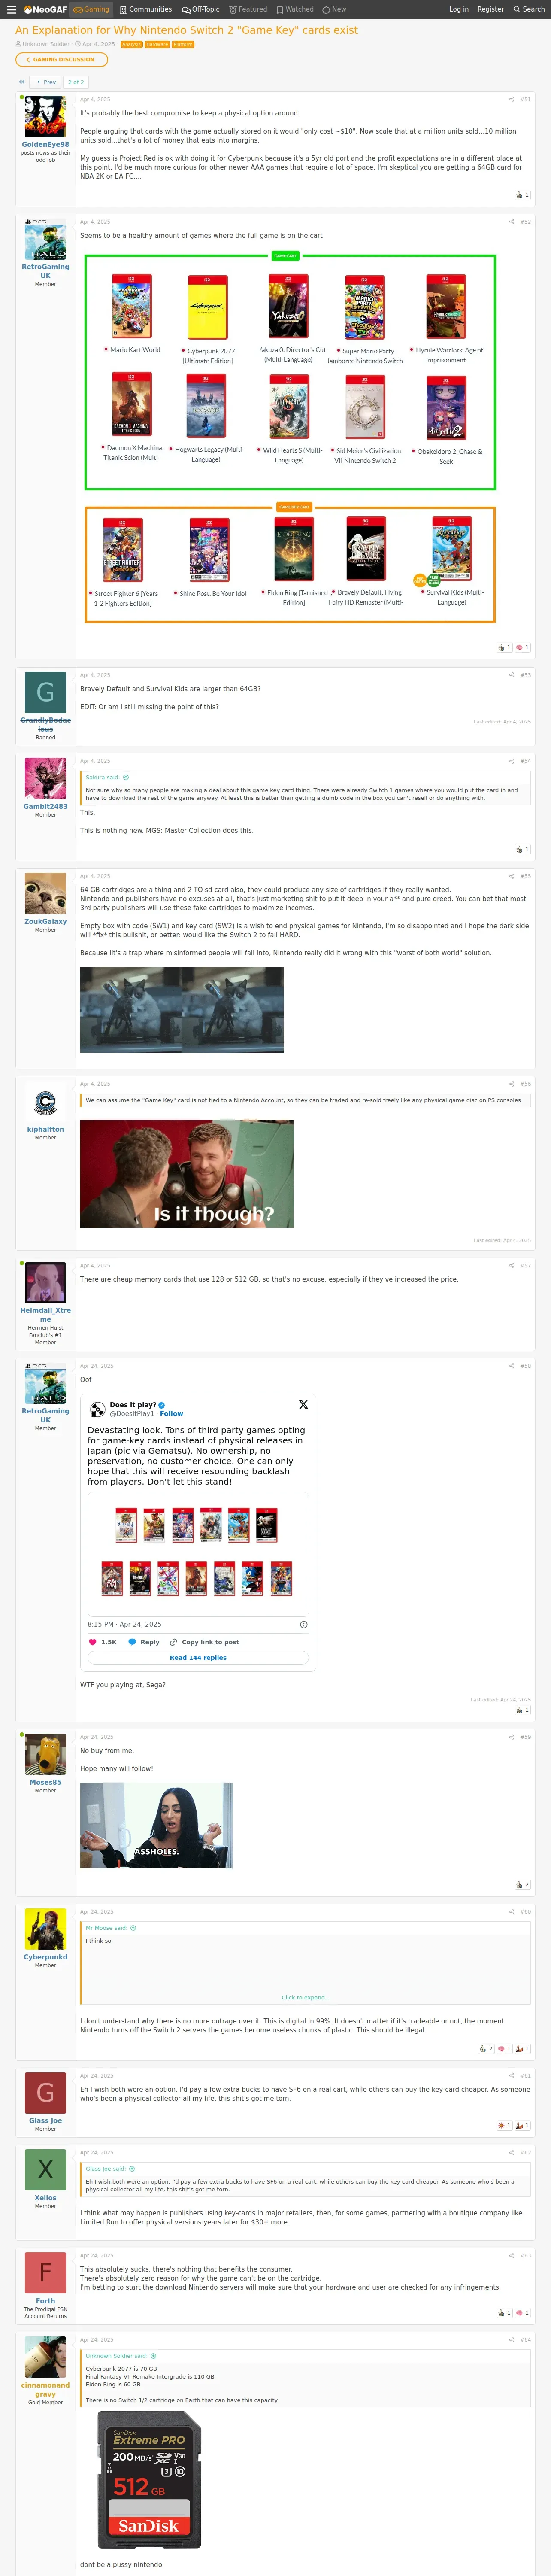Share post #55 icon
Screen dimensions: 551x2576
(512, 876)
